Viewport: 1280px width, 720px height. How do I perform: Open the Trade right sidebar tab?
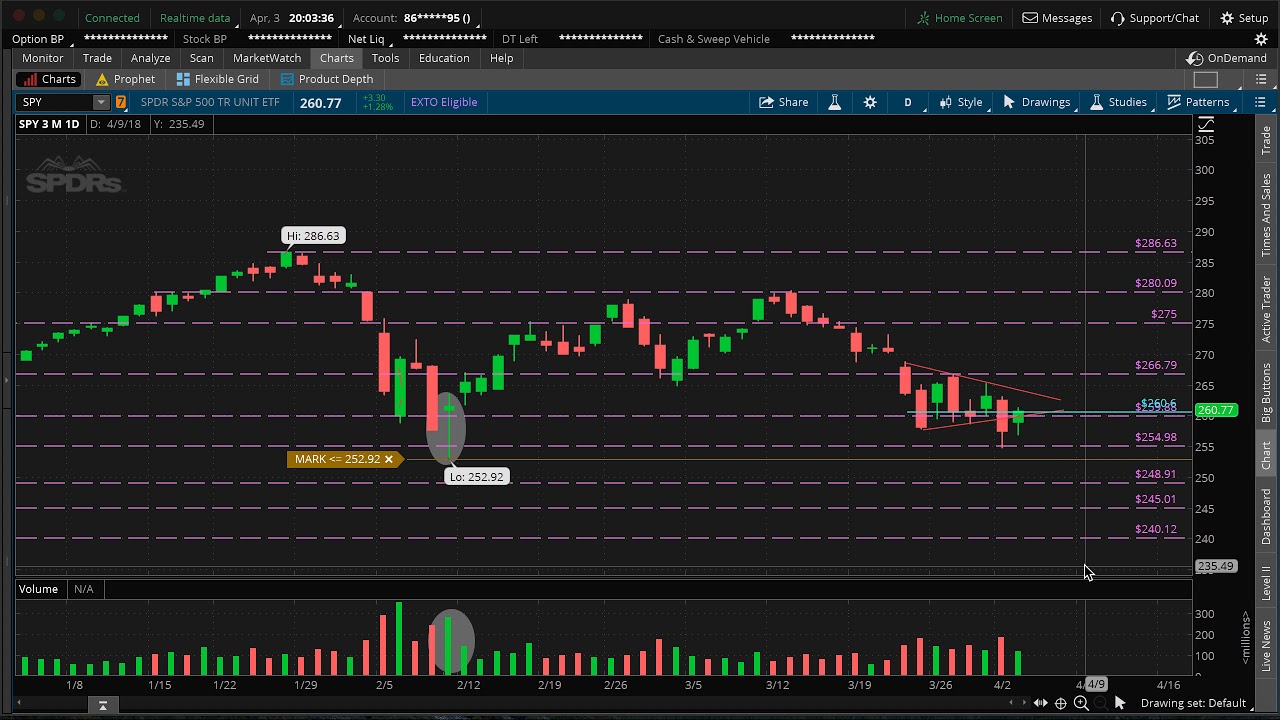coord(1266,141)
